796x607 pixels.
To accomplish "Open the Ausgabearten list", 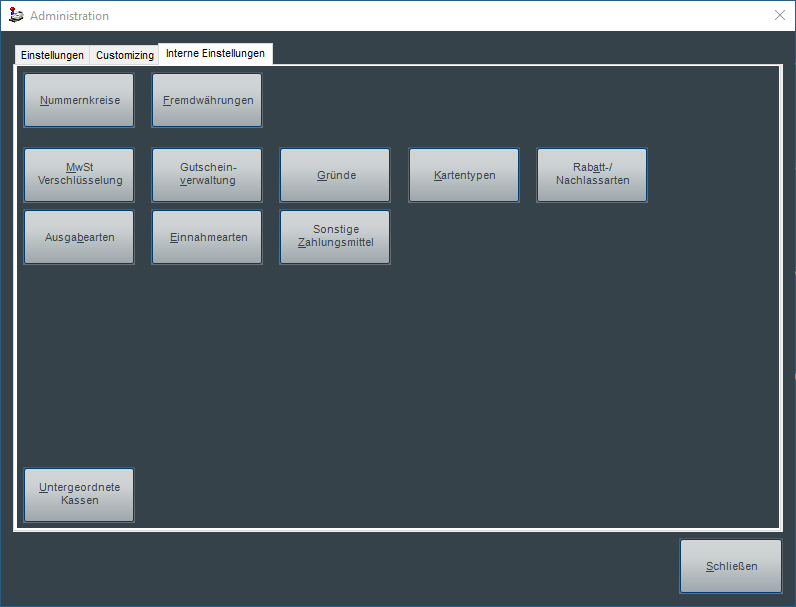I will coord(79,237).
